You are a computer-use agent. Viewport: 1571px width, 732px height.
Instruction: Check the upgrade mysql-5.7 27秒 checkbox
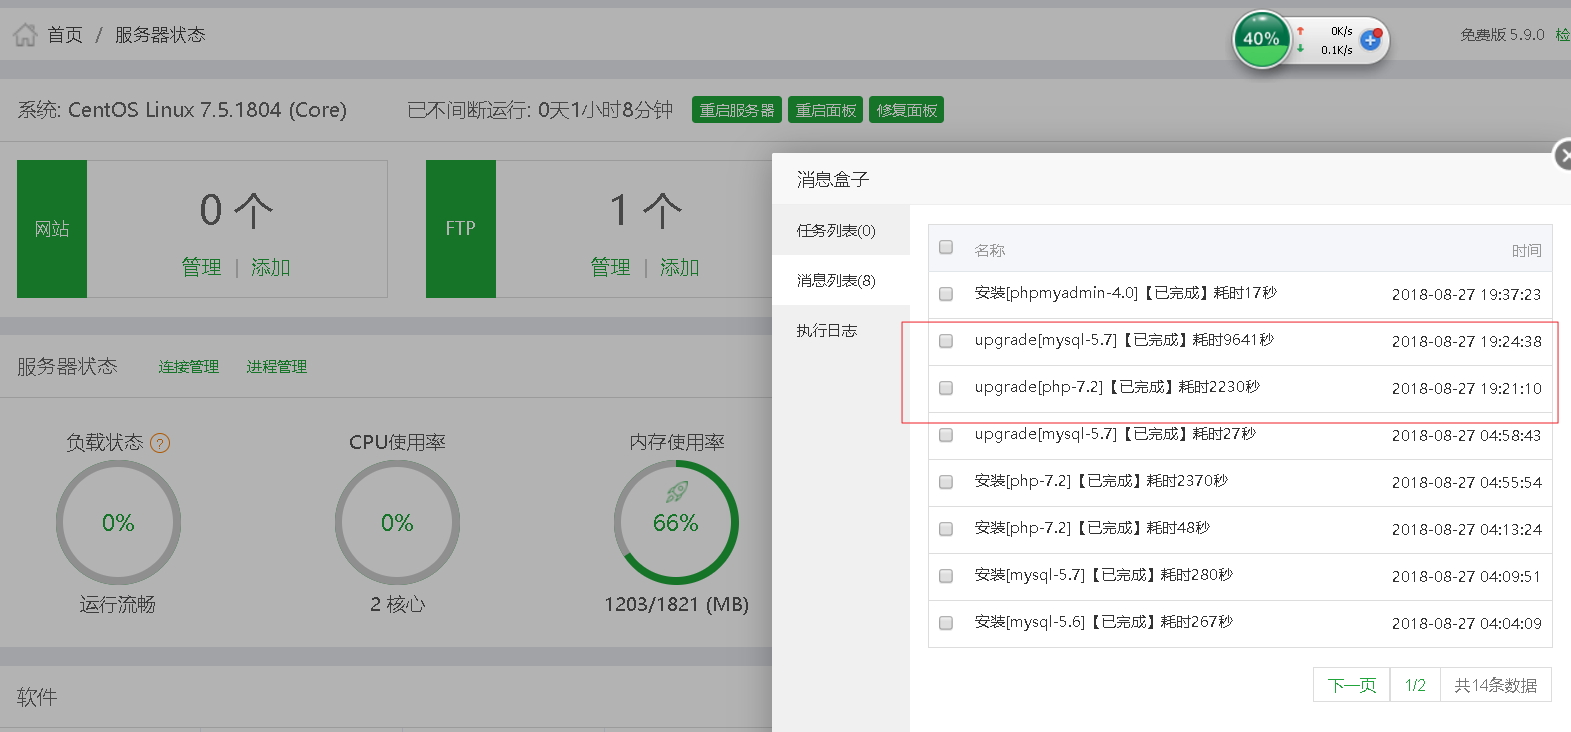pos(946,435)
